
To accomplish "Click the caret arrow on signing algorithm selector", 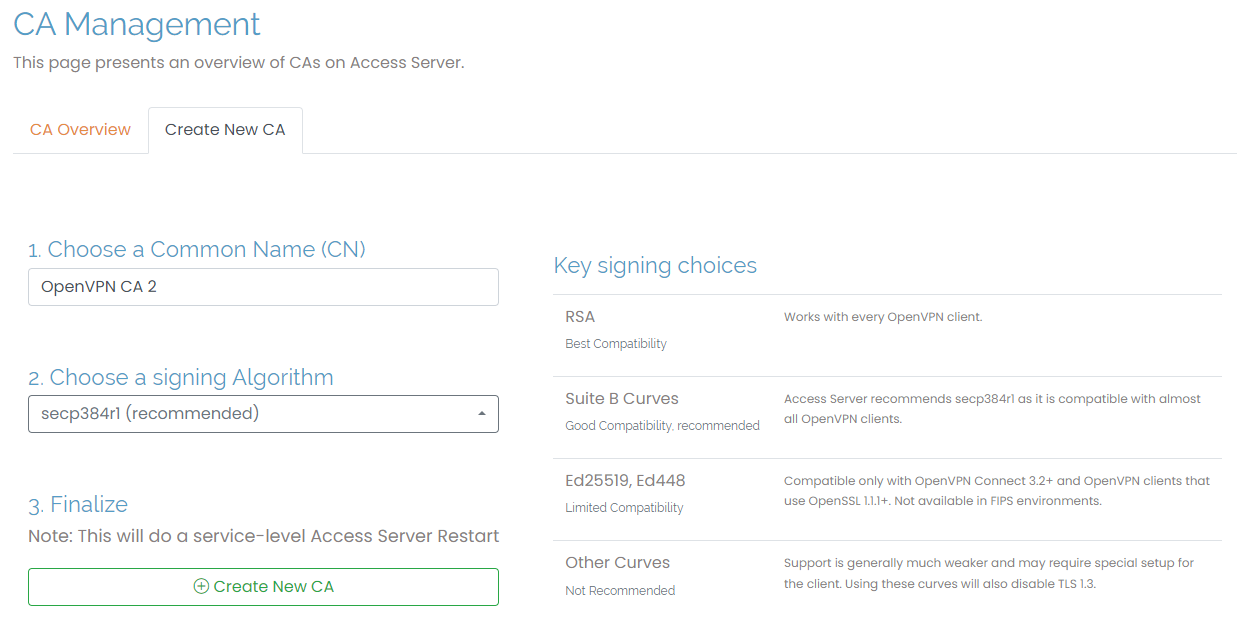I will click(482, 414).
